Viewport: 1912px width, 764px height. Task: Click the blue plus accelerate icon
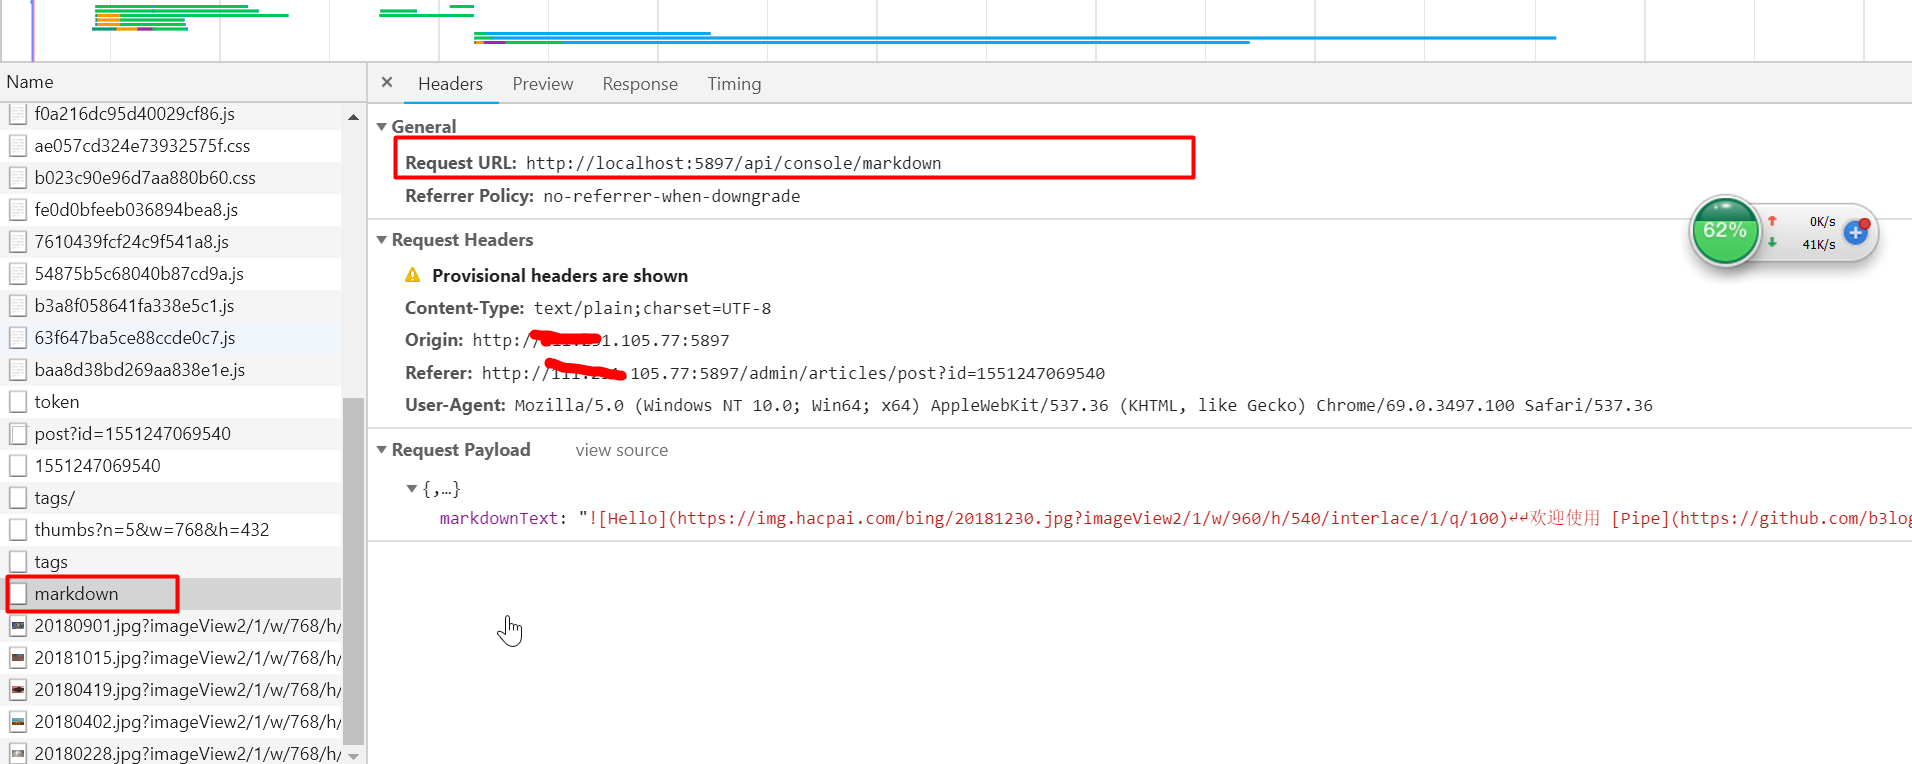coord(1856,232)
